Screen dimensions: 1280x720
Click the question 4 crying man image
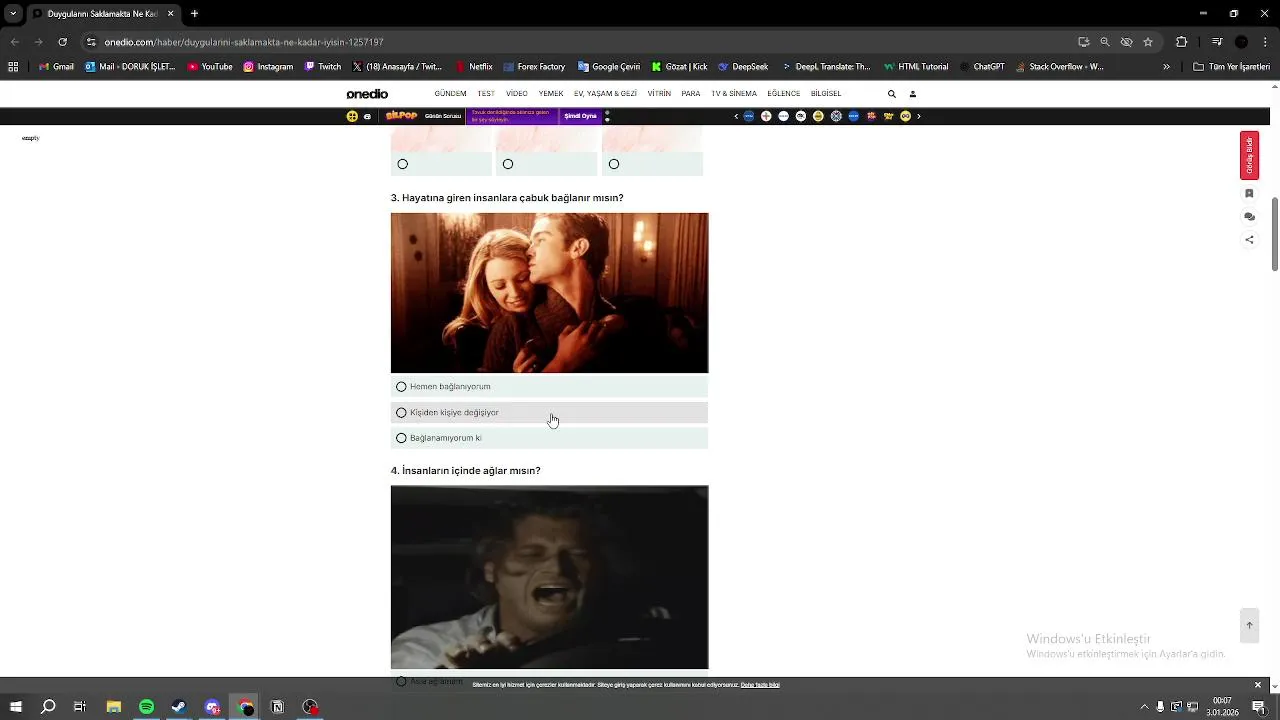549,577
